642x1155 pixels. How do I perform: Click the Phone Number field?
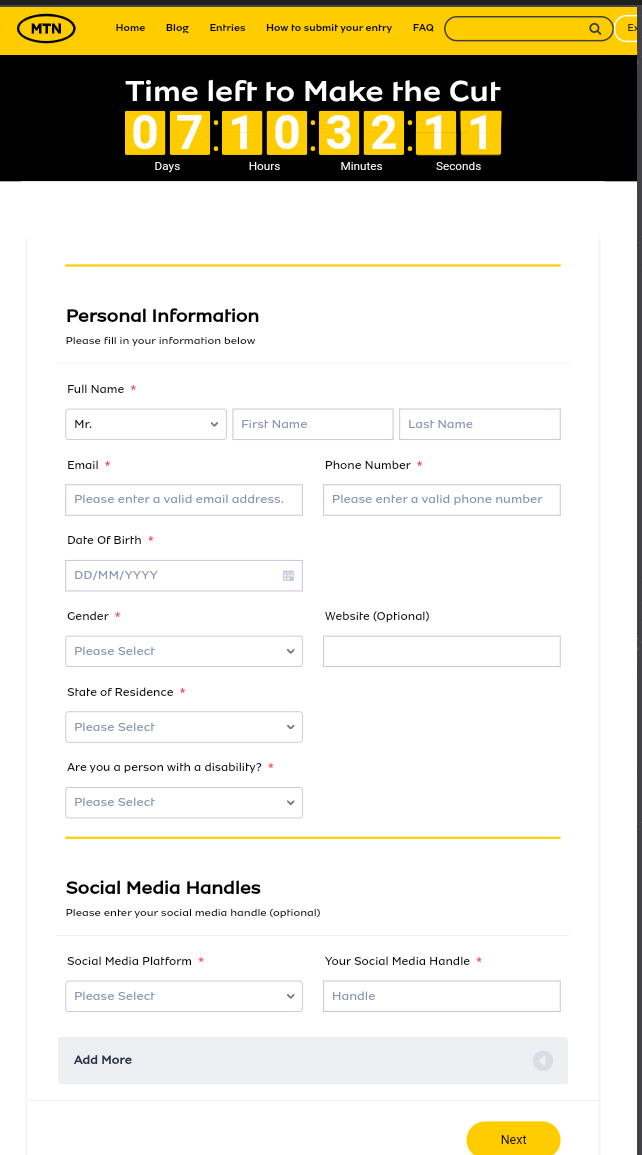click(x=441, y=499)
